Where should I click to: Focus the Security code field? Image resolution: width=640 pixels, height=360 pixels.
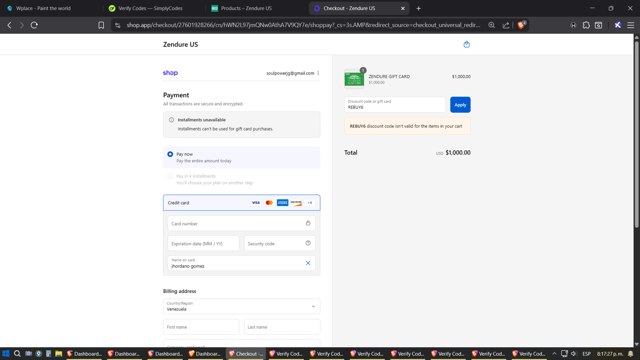pyautogui.click(x=280, y=243)
